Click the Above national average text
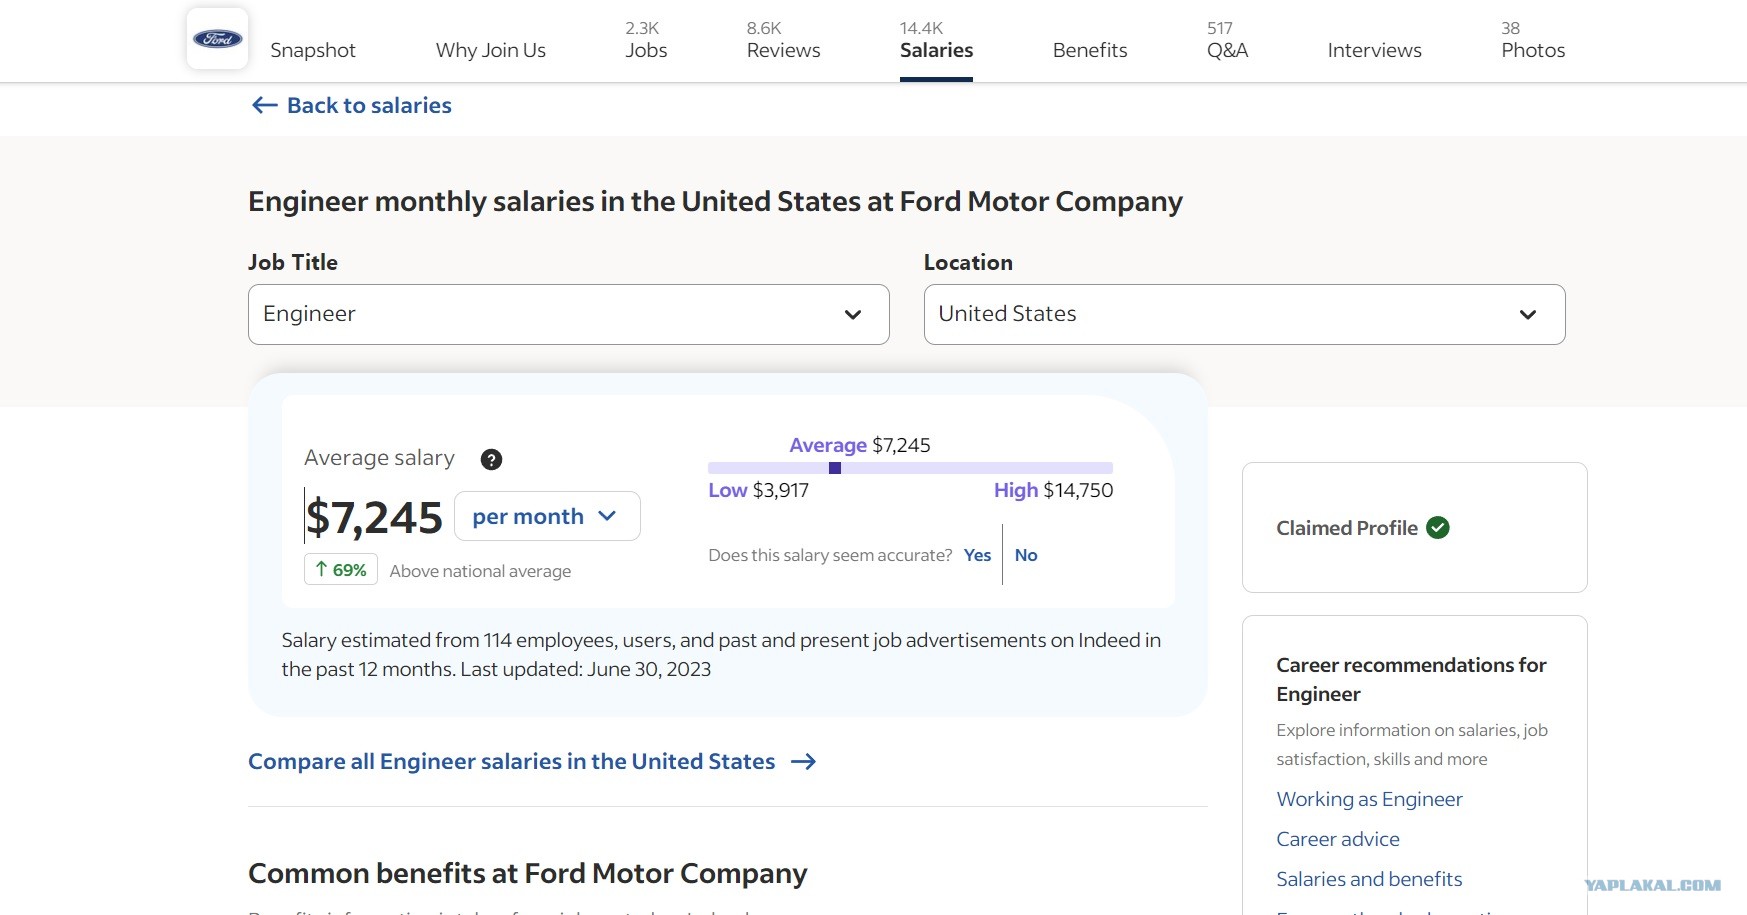The height and width of the screenshot is (915, 1747). (480, 571)
